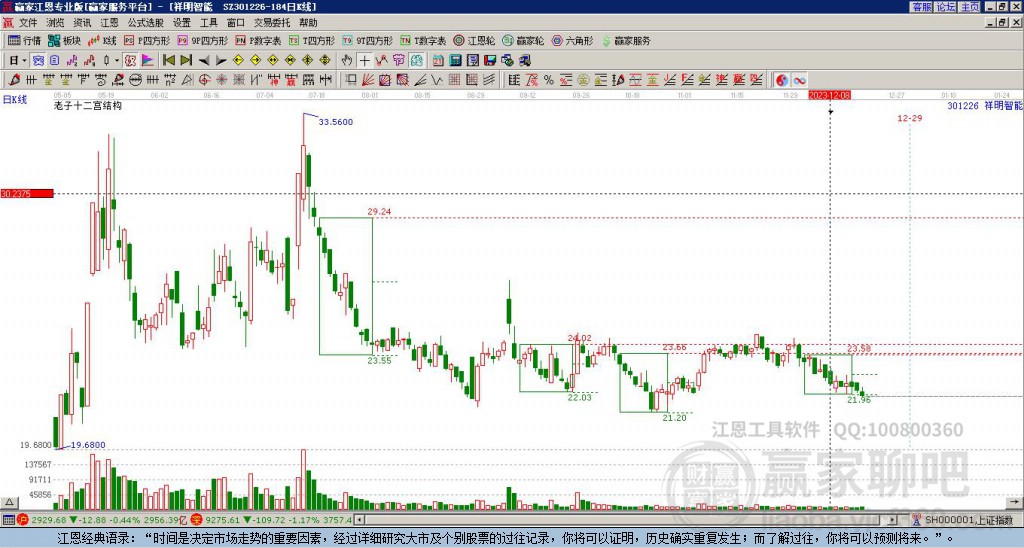Open the T四方形 tool
Viewport: 1024px width, 548px height.
tap(312, 40)
